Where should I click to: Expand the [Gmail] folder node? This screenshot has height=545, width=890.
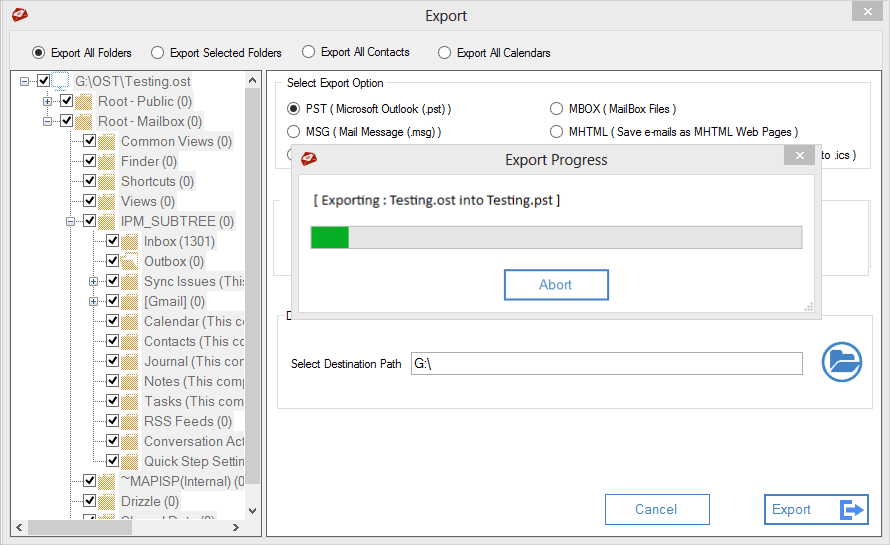tap(93, 301)
